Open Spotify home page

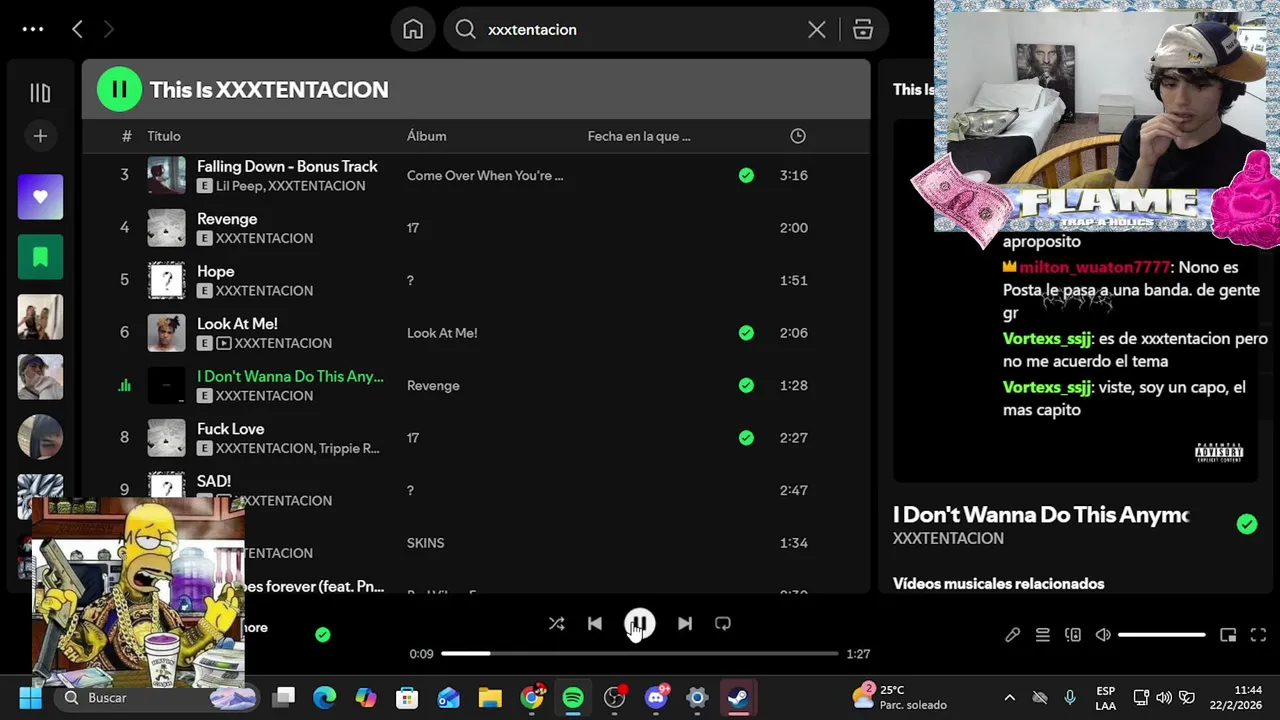tap(413, 30)
